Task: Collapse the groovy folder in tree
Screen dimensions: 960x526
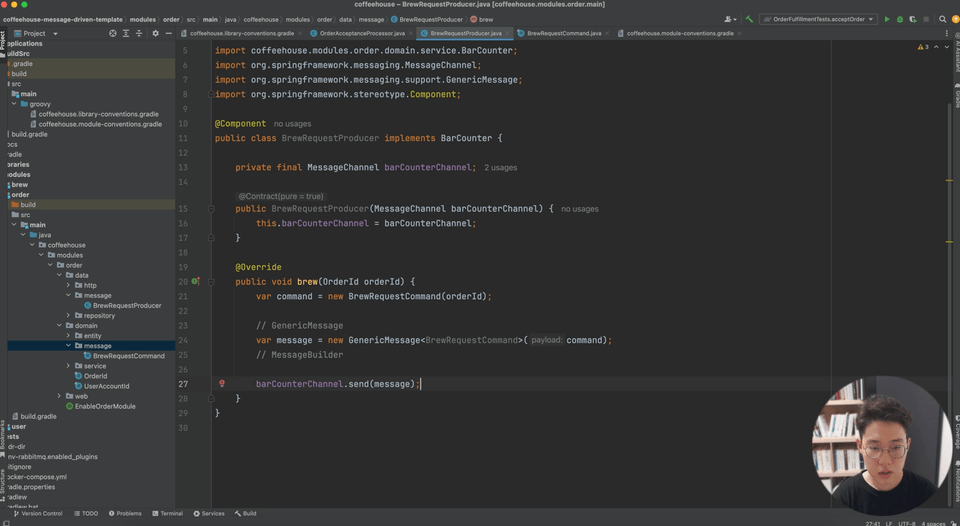Action: click(x=14, y=104)
